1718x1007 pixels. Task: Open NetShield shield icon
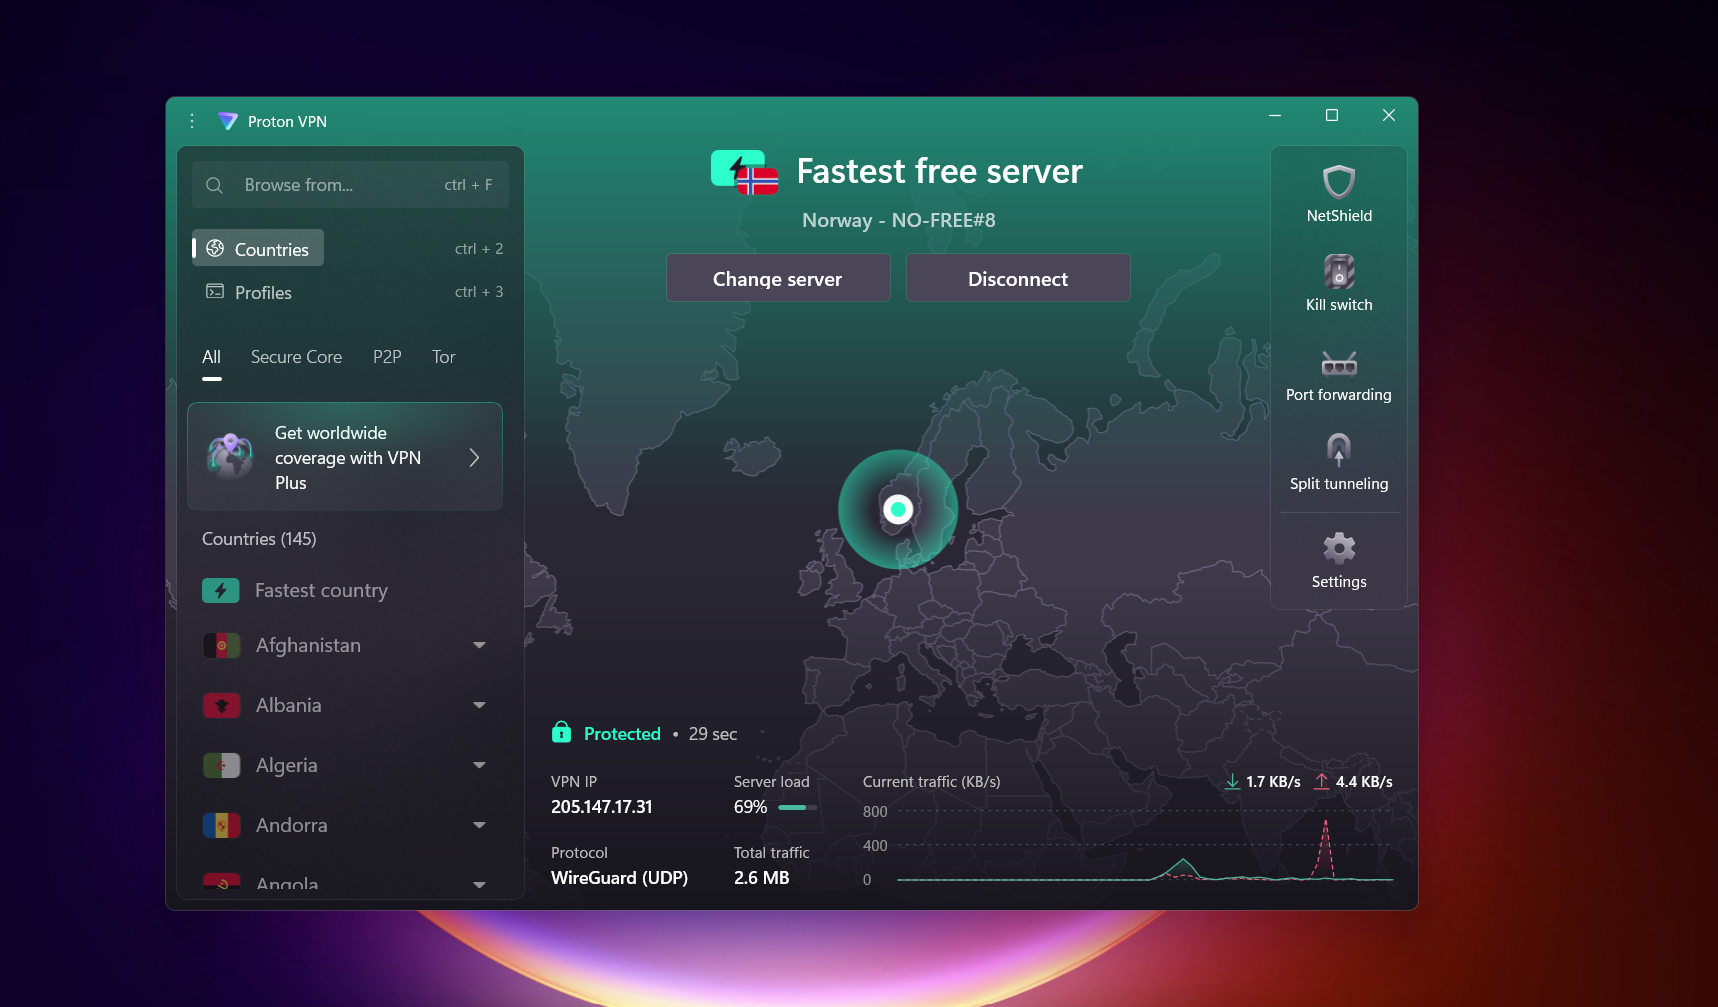[1339, 182]
